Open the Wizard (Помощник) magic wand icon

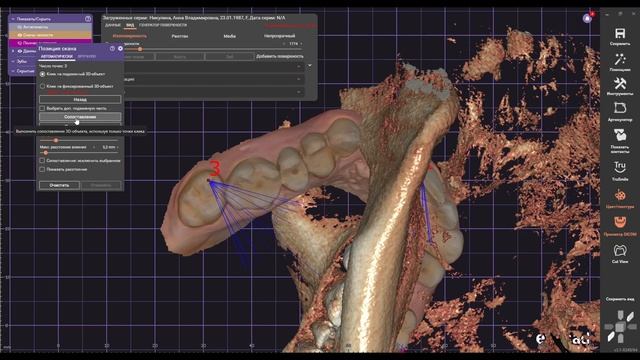620,60
